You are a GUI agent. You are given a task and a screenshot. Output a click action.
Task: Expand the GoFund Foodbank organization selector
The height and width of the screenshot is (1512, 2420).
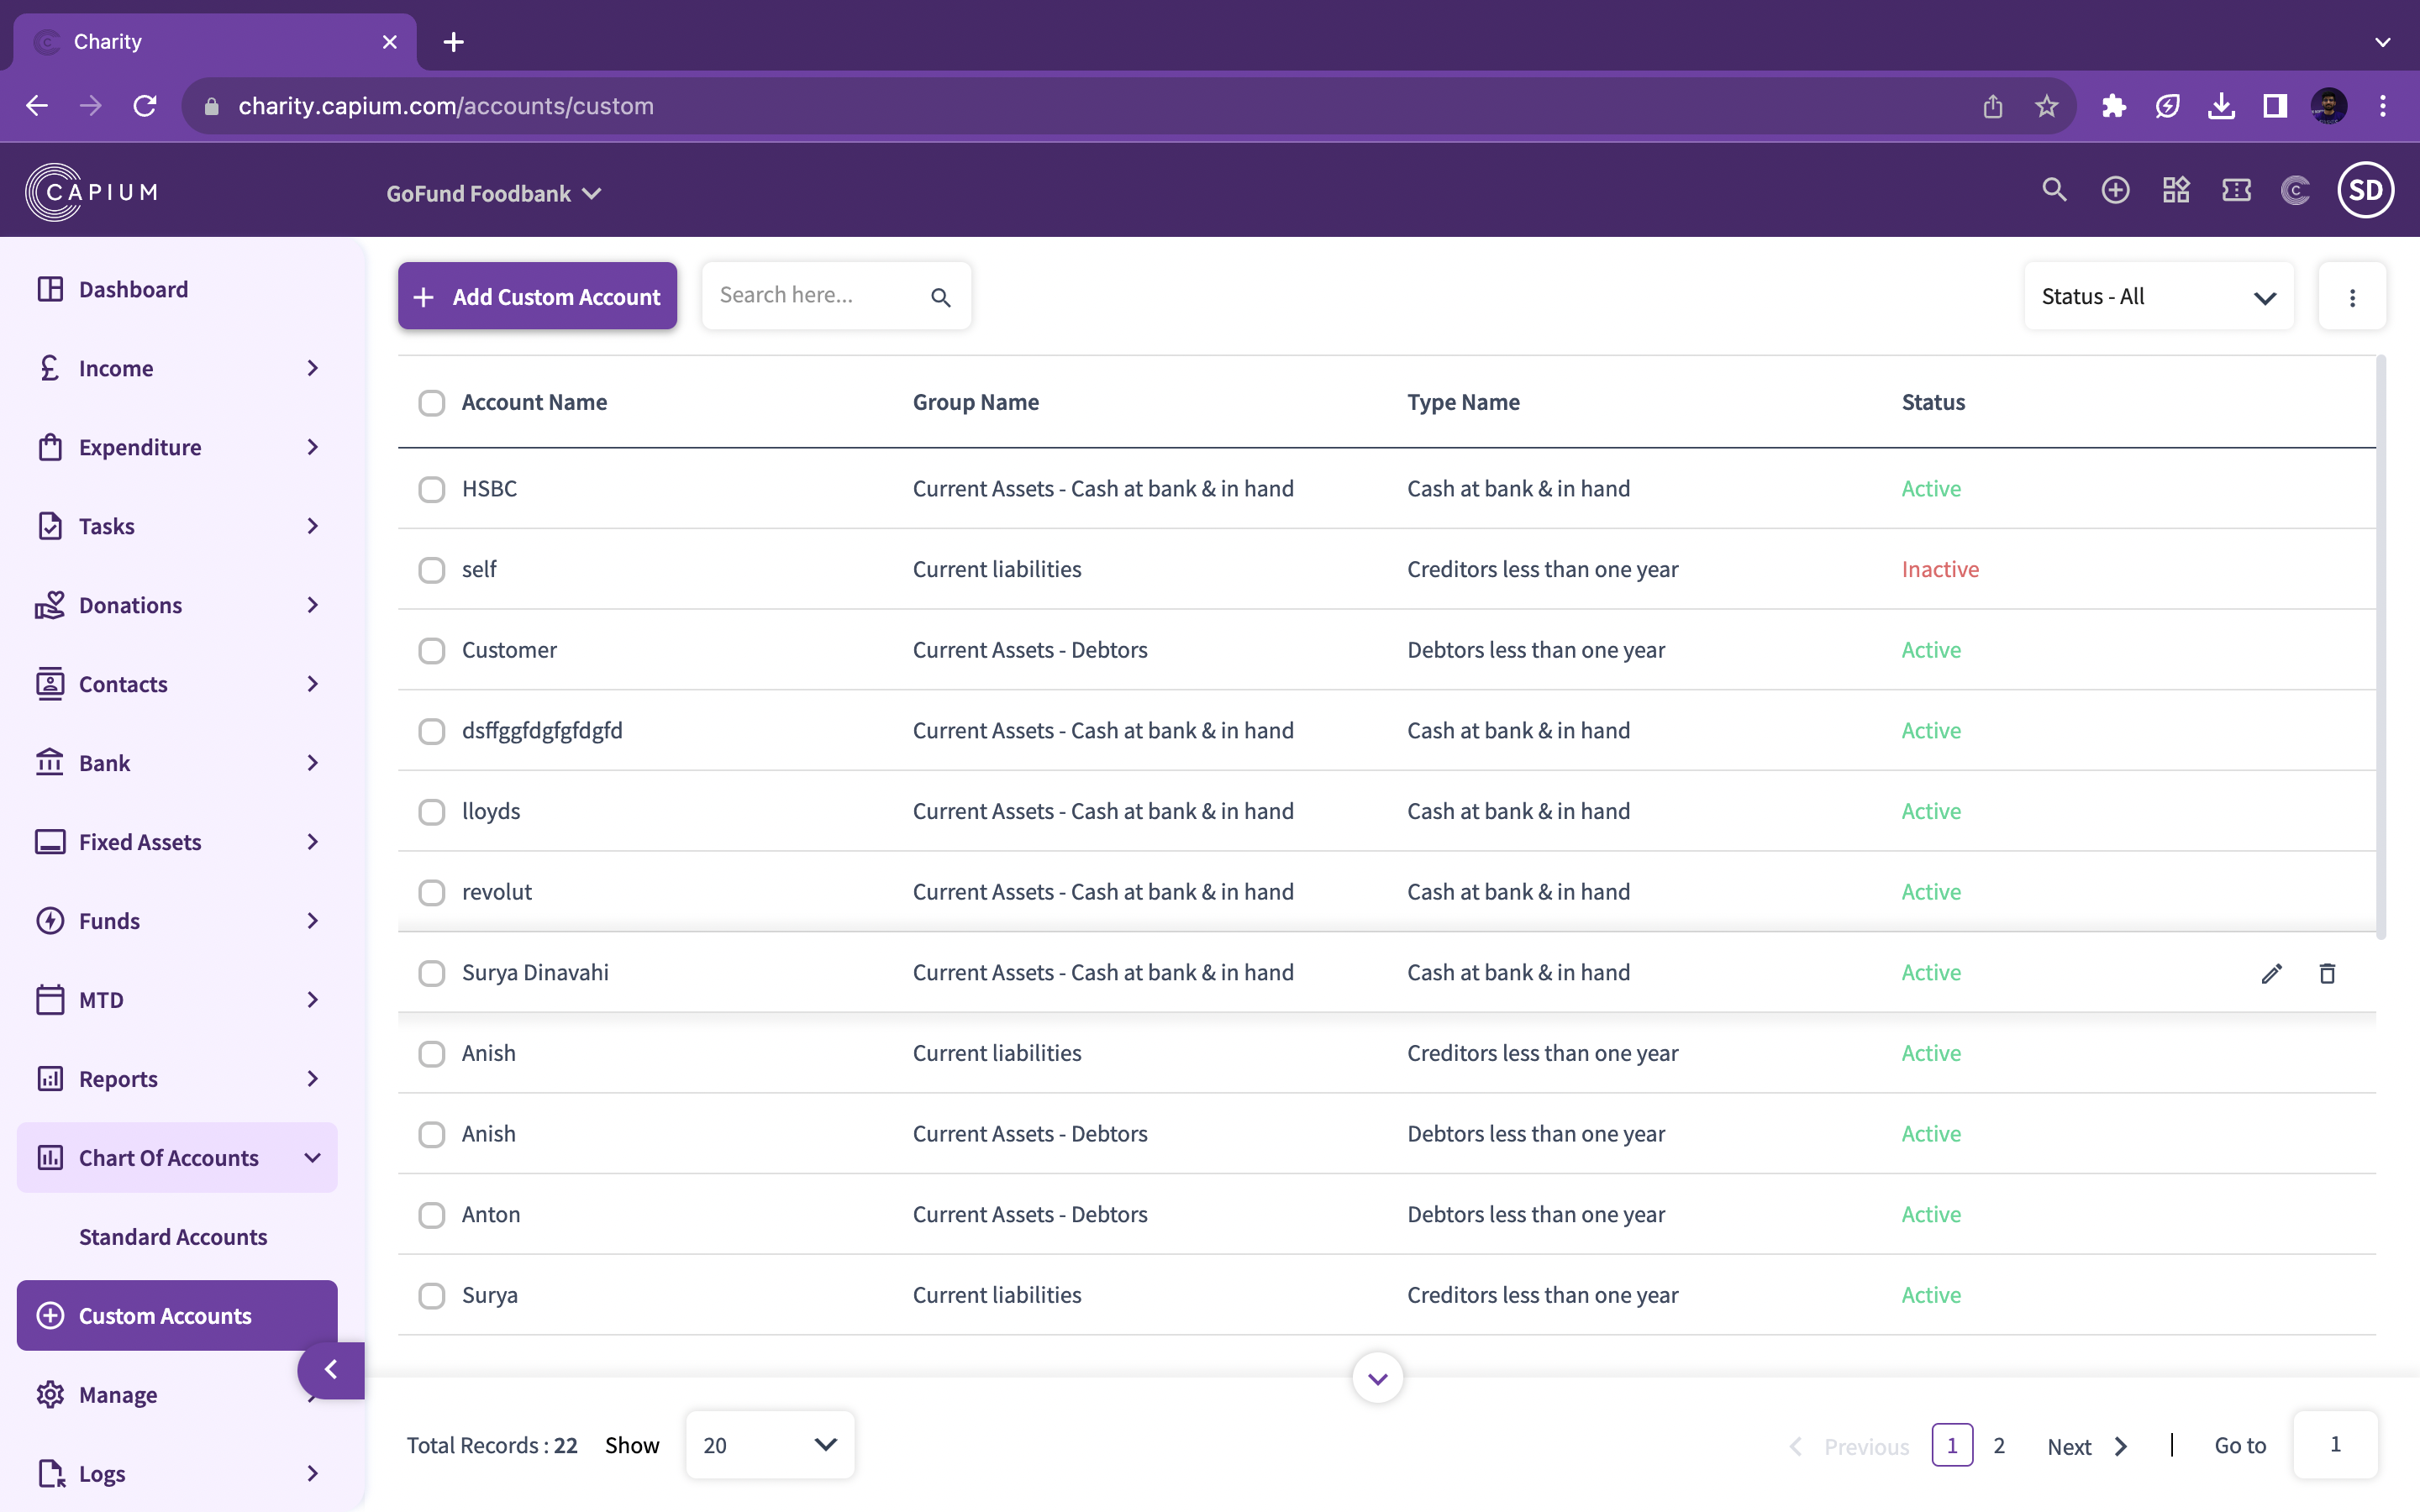pos(493,194)
